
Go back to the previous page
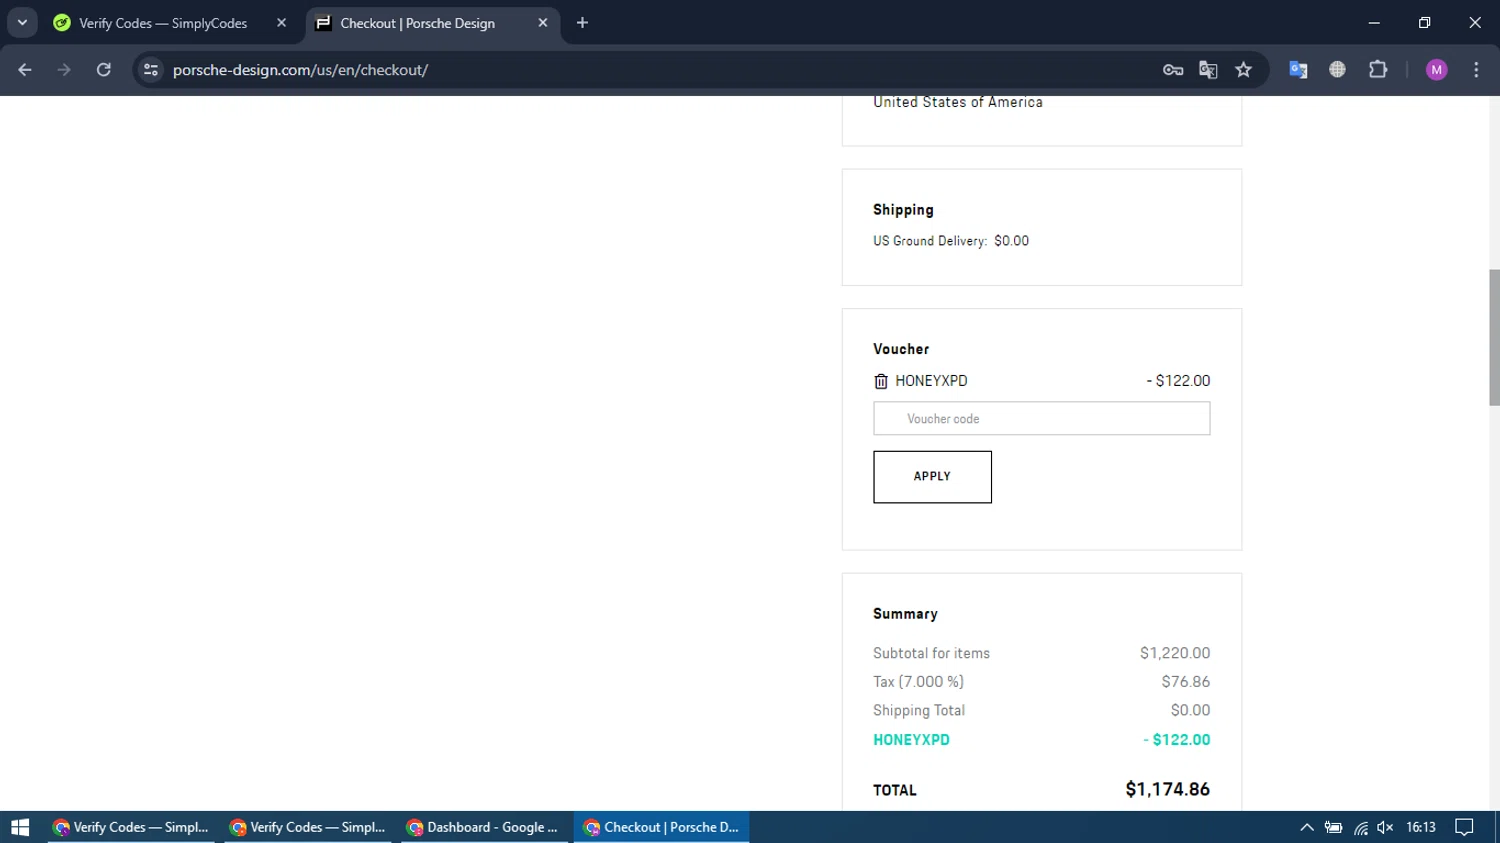[25, 70]
